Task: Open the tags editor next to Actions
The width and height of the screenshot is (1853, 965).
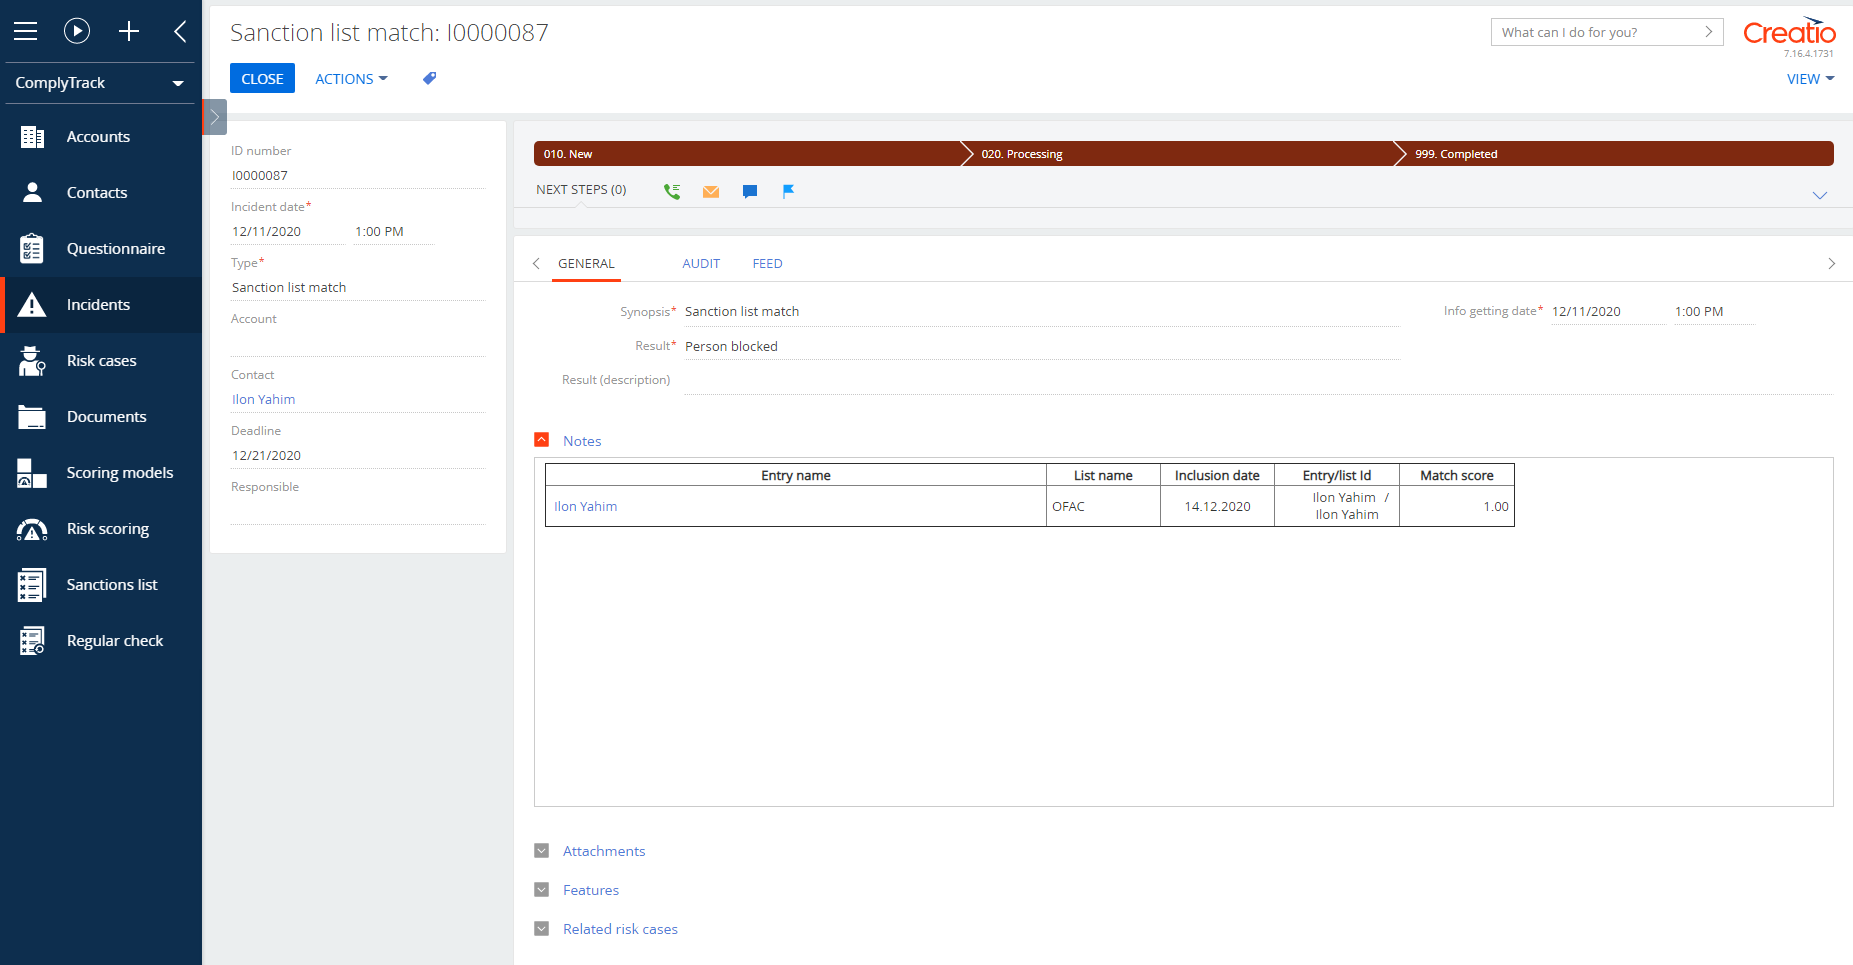Action: pyautogui.click(x=429, y=78)
